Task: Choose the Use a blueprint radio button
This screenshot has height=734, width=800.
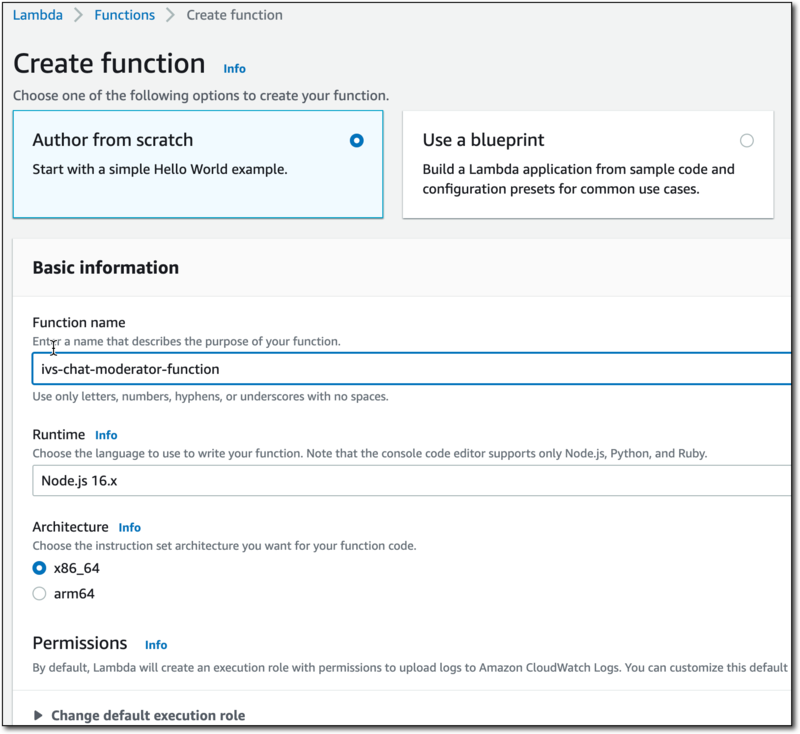Action: coord(747,141)
